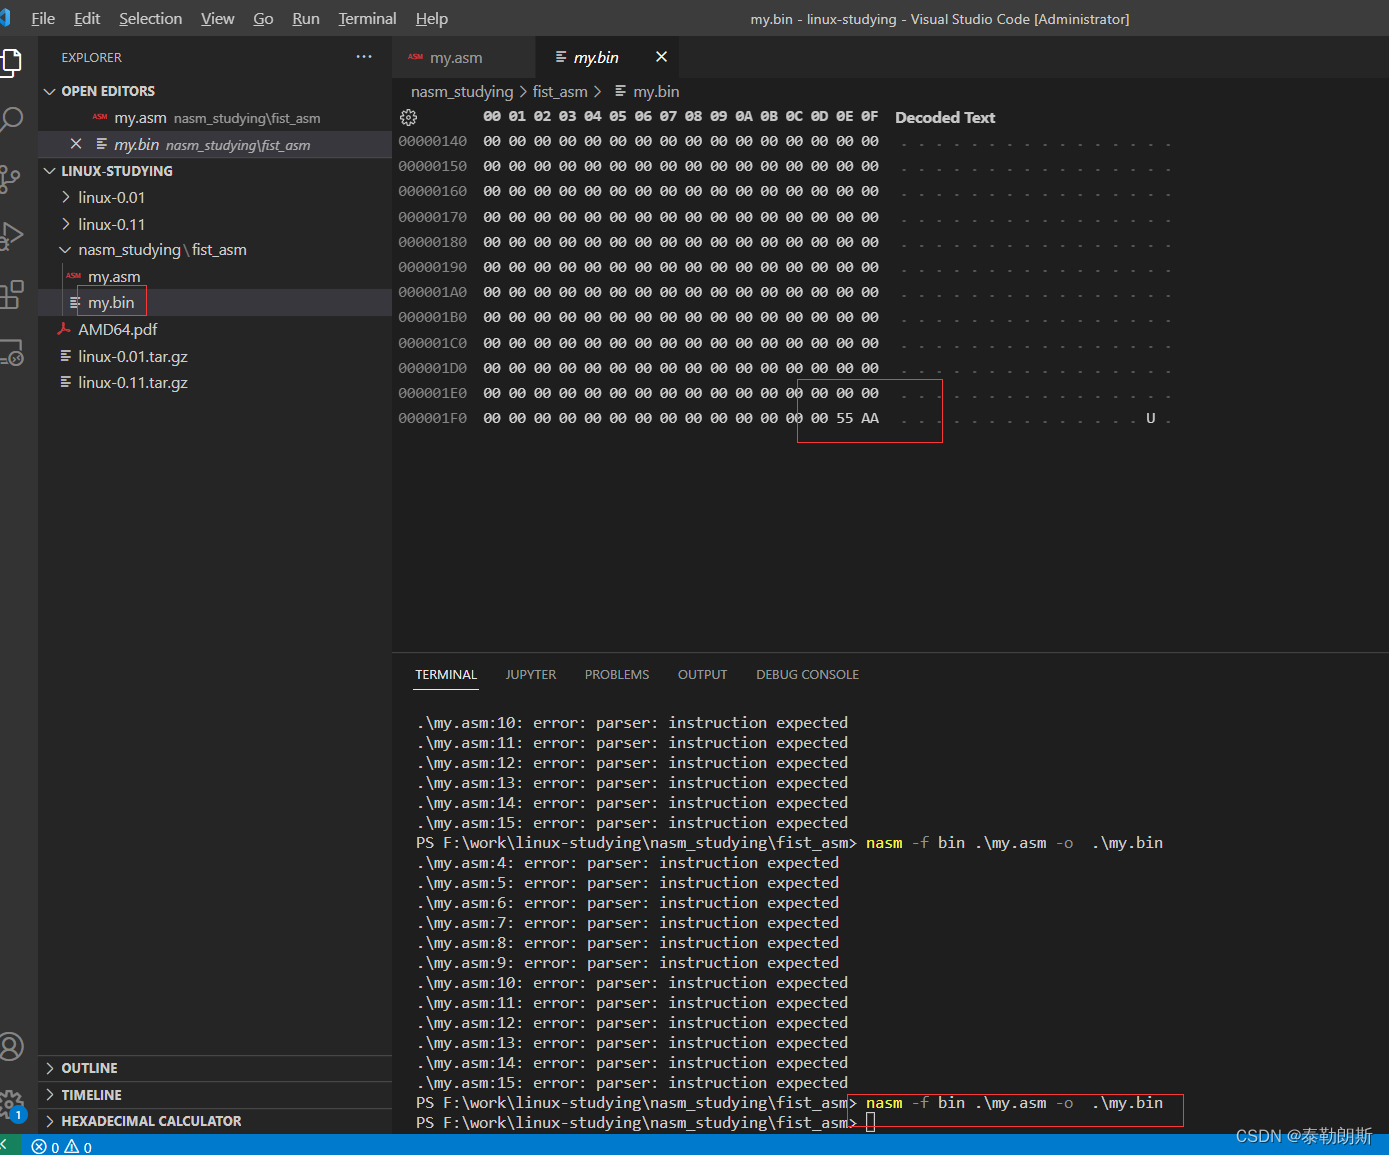Select the TERMINAL panel tab
This screenshot has height=1155, width=1389.
[x=446, y=674]
